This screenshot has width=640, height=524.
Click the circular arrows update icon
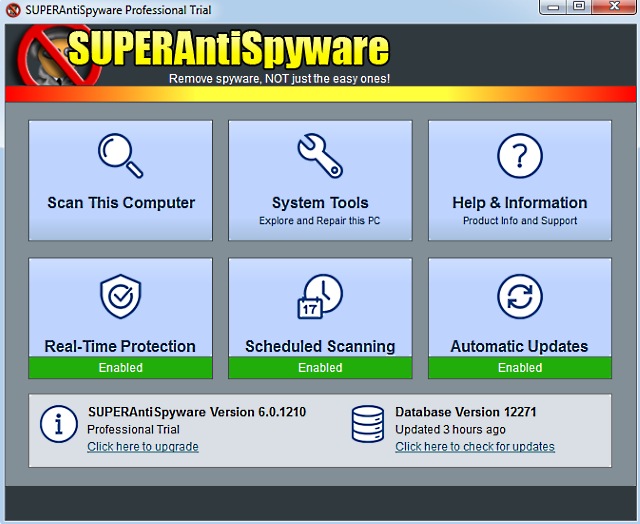pos(520,296)
